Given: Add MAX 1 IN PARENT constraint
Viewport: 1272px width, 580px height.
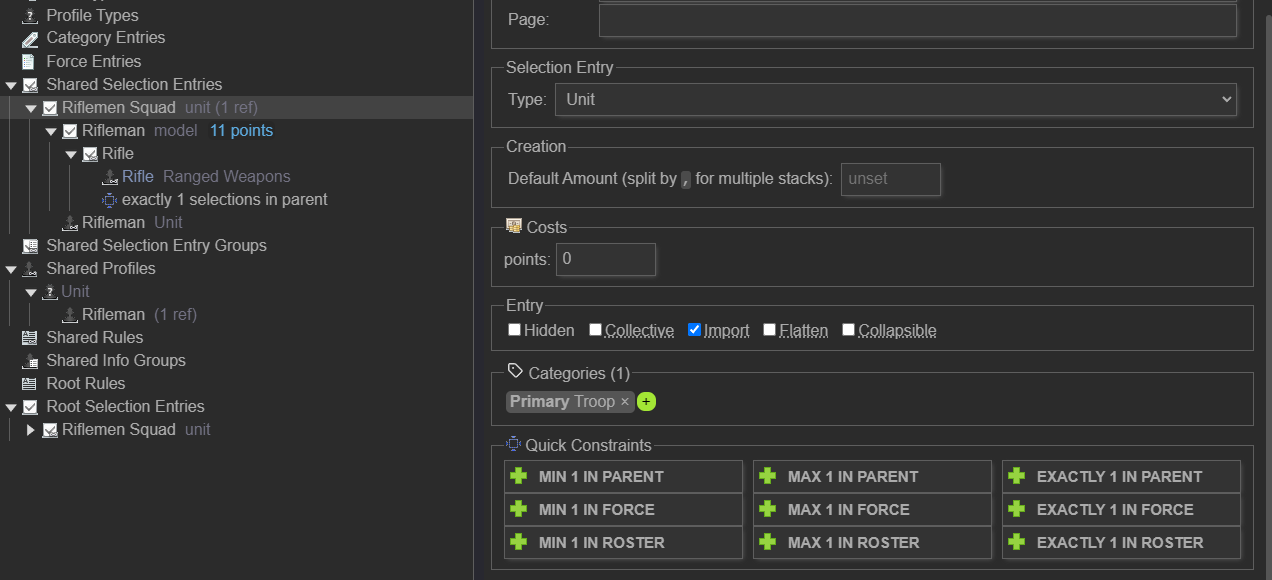Looking at the screenshot, I should point(872,477).
